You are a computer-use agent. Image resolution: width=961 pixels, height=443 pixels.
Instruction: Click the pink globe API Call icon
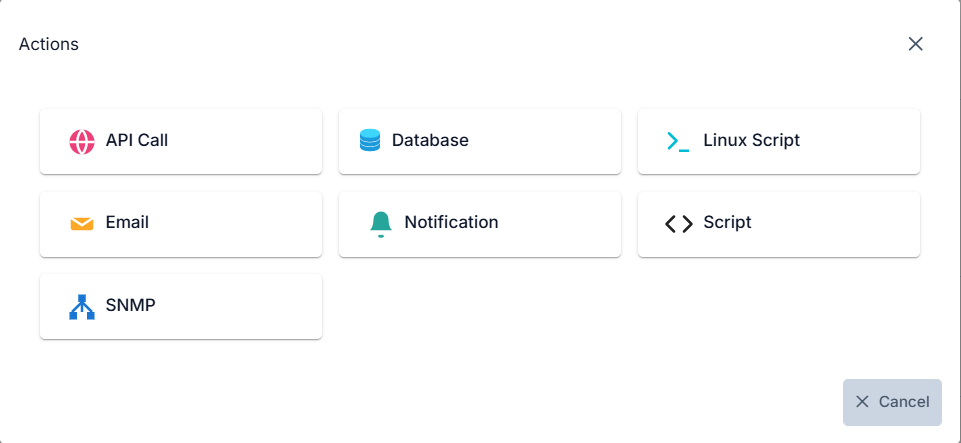coord(82,141)
